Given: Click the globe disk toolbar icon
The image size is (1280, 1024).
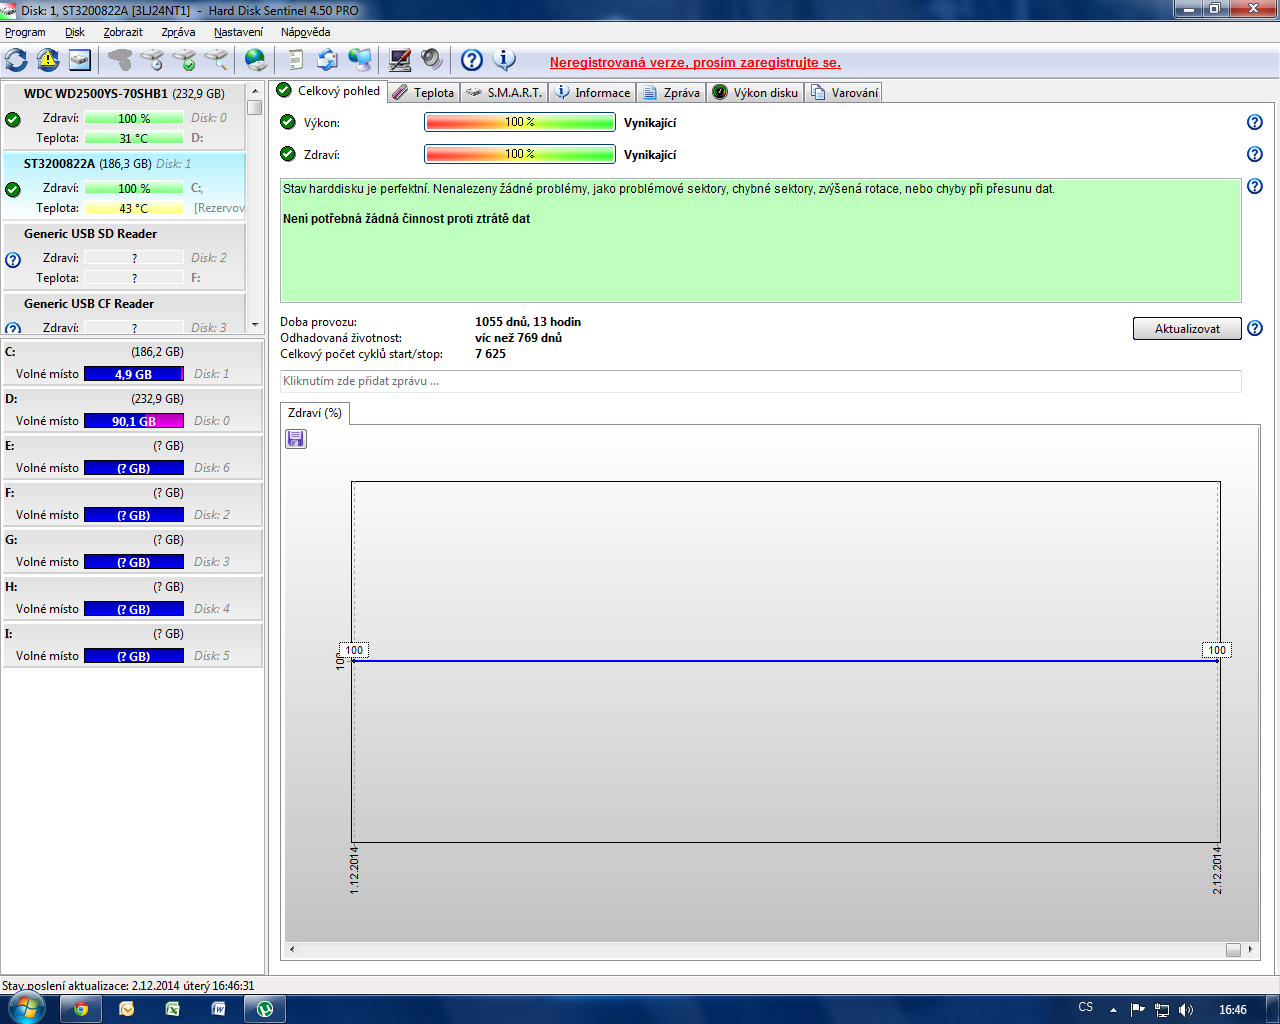Looking at the screenshot, I should [255, 60].
